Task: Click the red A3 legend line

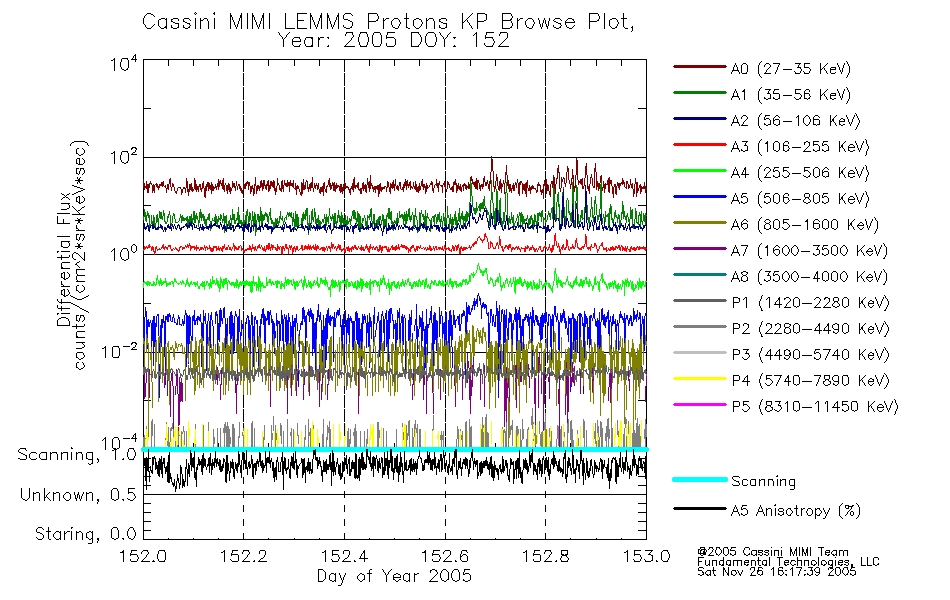Action: pos(700,145)
